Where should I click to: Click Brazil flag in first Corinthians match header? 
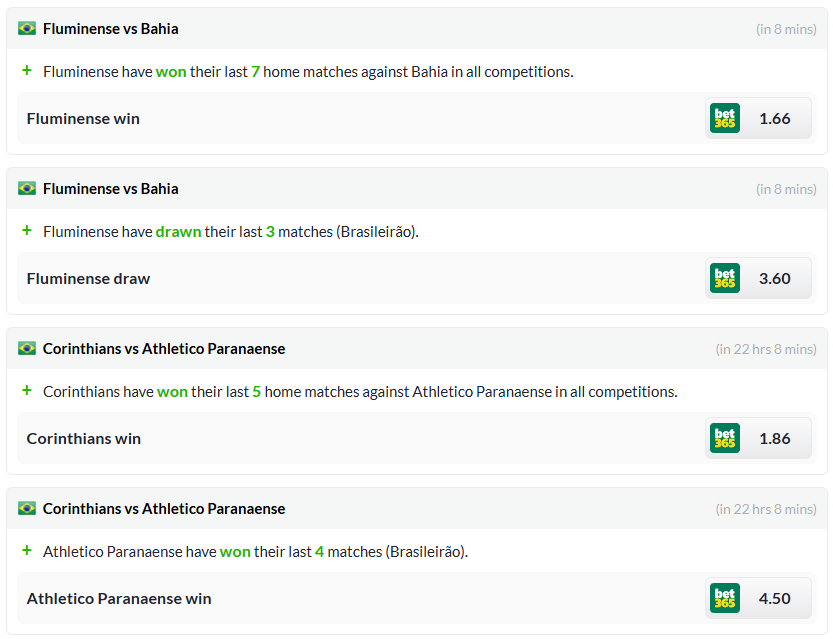(x=27, y=348)
